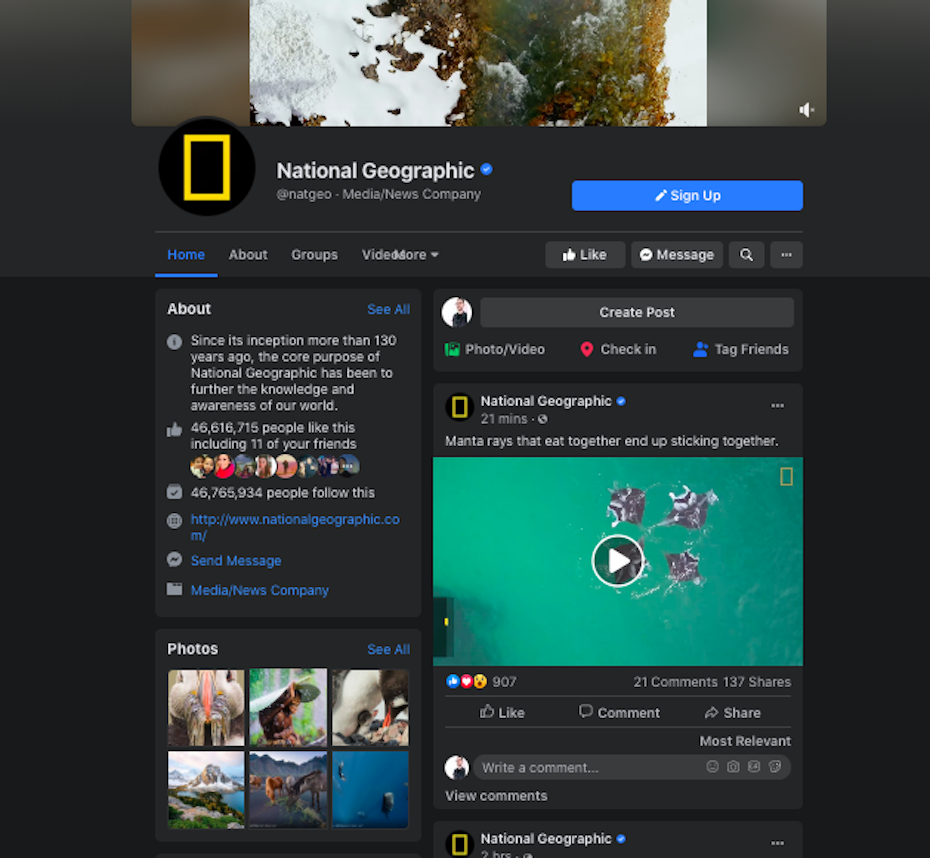The image size is (930, 858).
Task: Click the Messenger Message button
Action: [x=676, y=255]
